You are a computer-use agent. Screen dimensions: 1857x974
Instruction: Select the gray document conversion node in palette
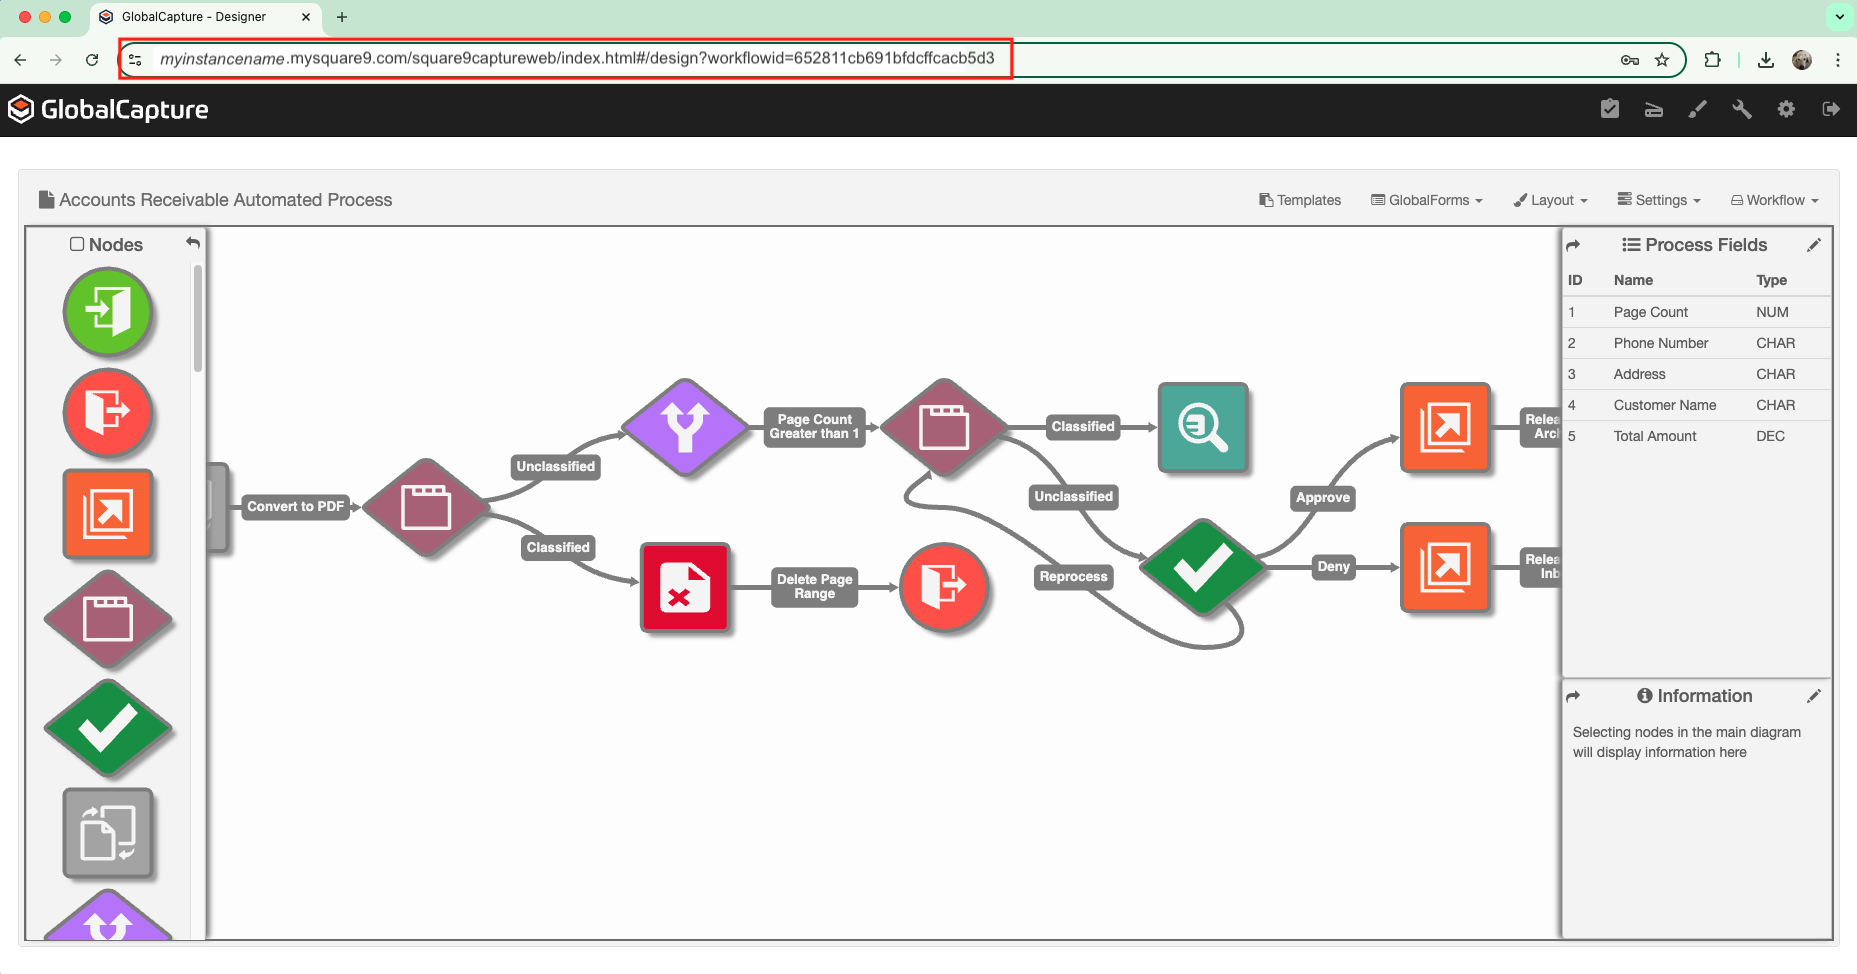click(107, 834)
